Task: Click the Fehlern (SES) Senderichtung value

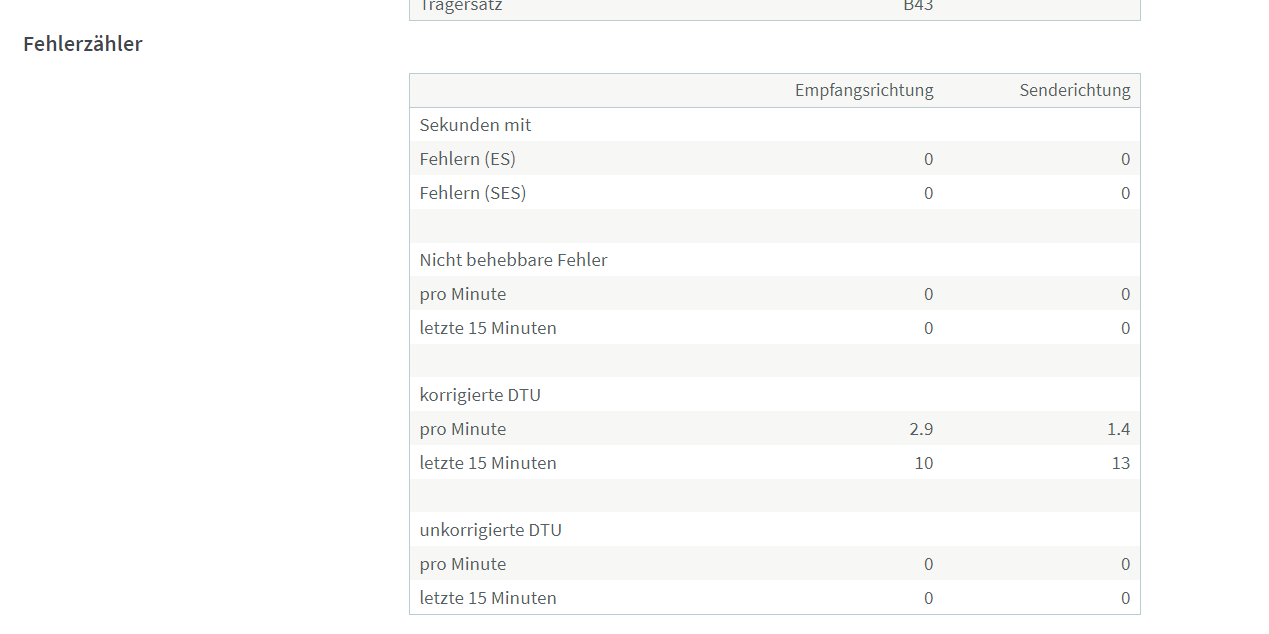Action: point(1125,193)
